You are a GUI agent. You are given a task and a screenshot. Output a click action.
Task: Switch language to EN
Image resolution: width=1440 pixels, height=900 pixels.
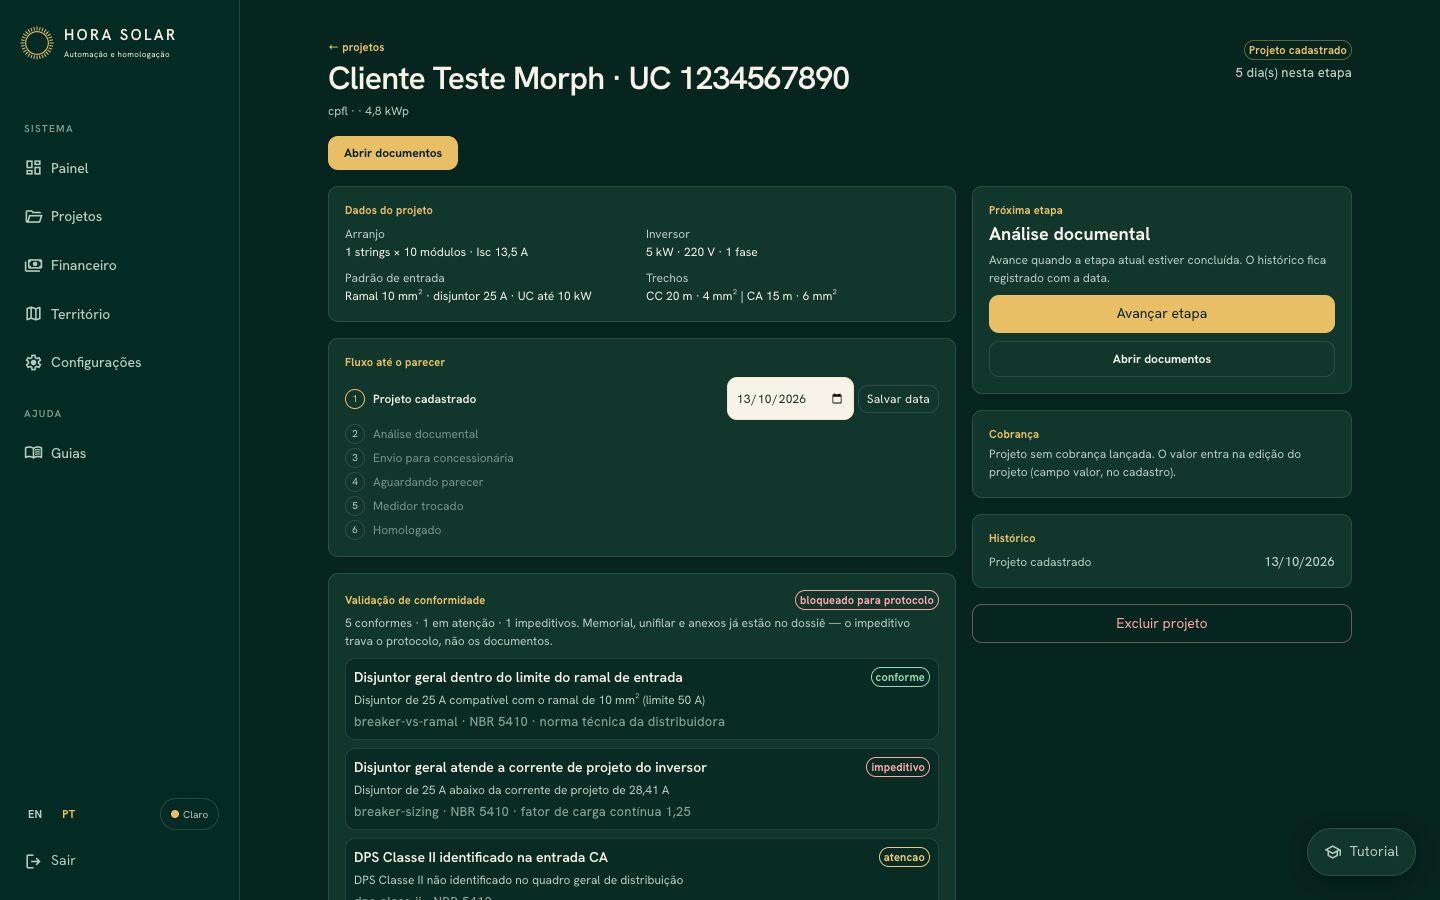[35, 814]
